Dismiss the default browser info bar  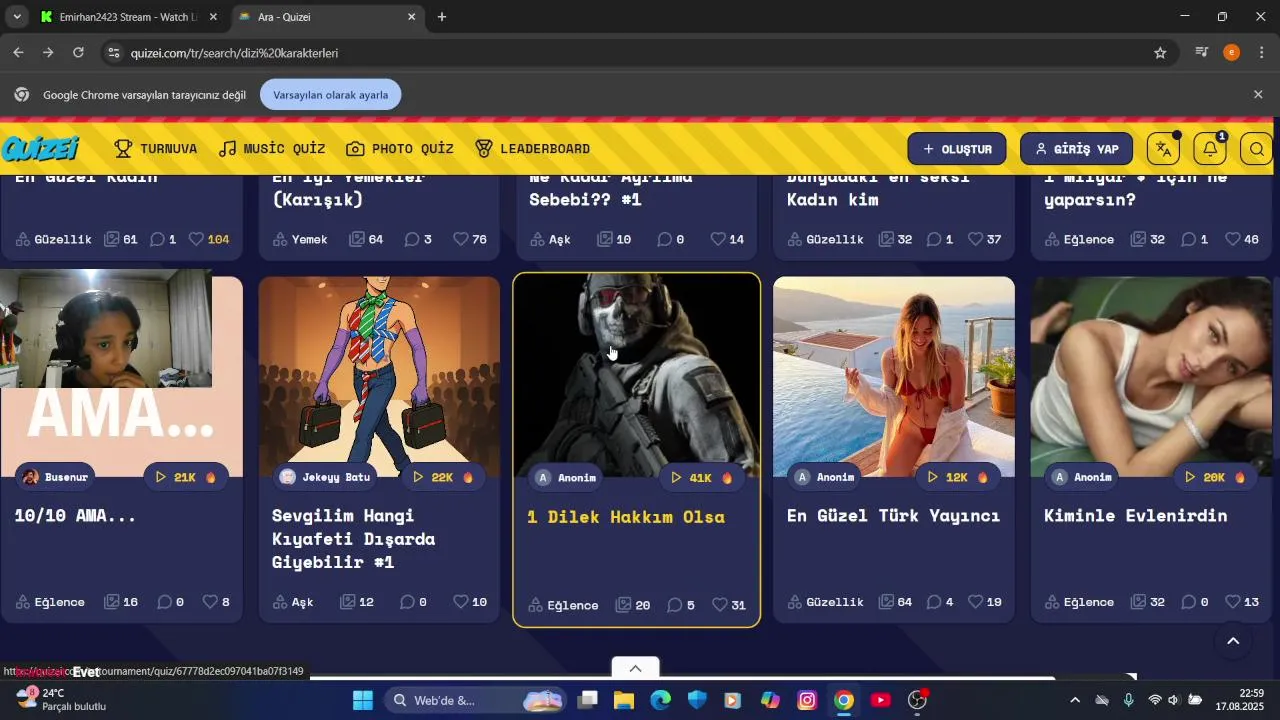(1258, 94)
